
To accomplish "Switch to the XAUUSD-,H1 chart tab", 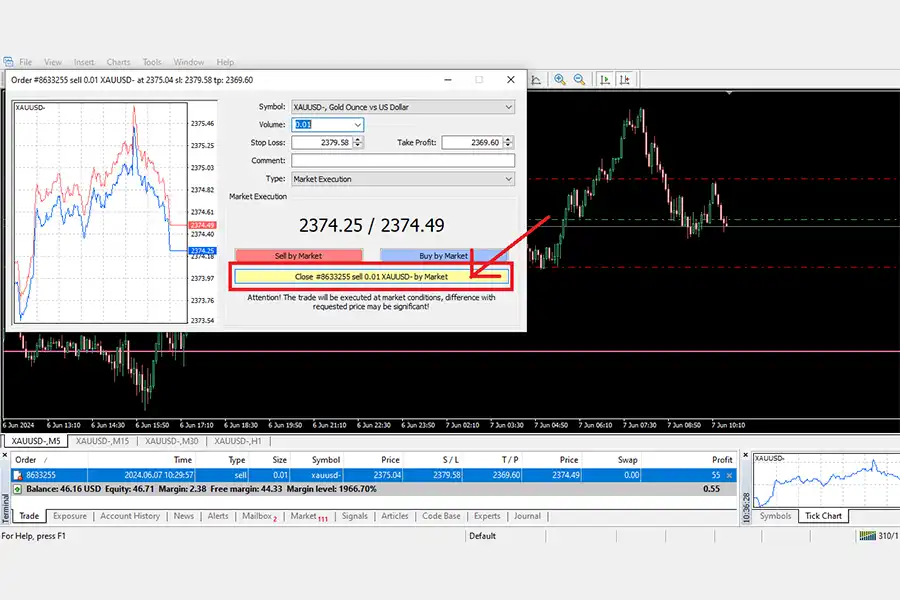I will point(238,441).
